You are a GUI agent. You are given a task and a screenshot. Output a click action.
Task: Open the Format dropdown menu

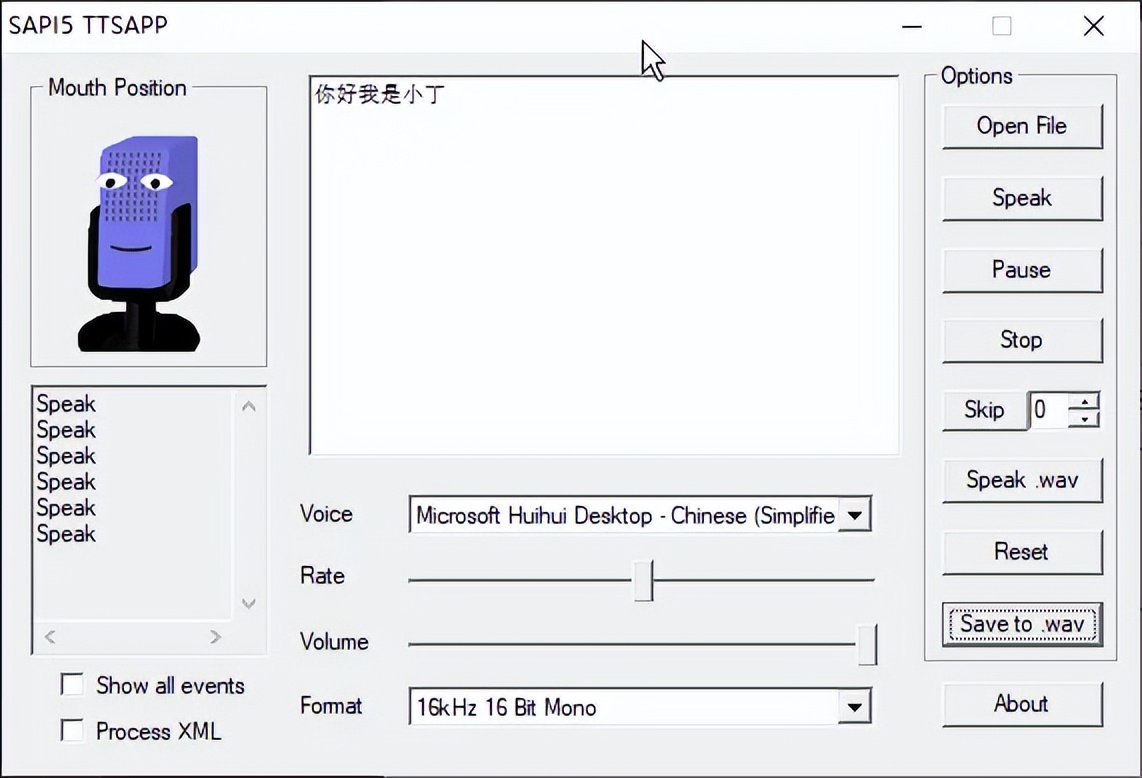pyautogui.click(x=853, y=707)
